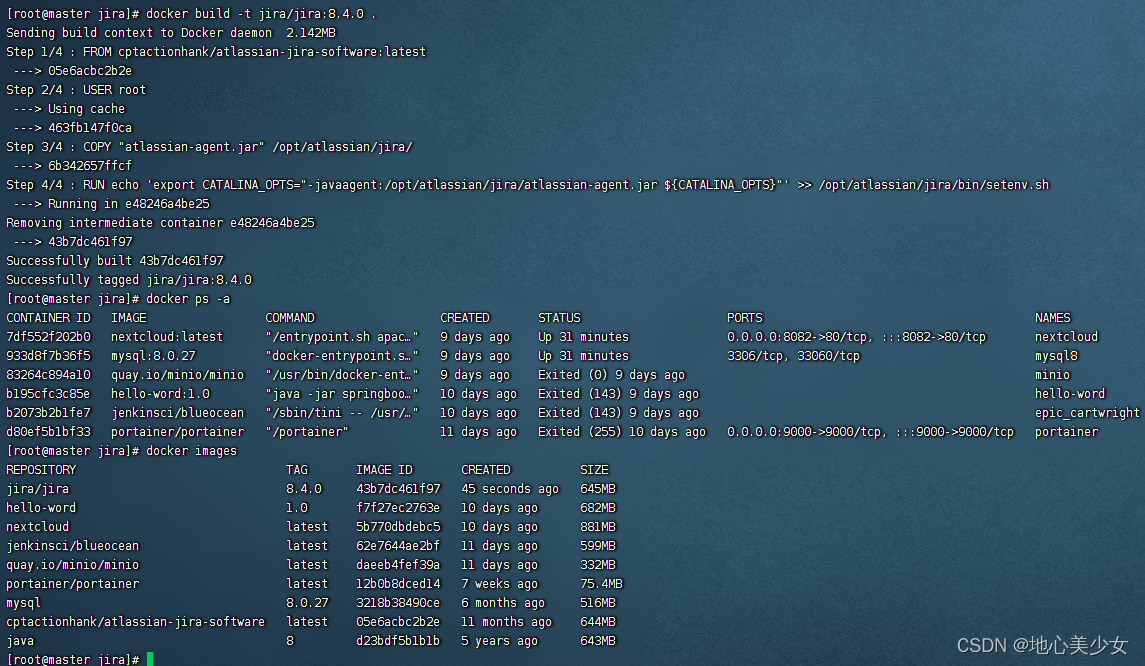Screen dimensions: 1145x666
Task: Select container ID 7df552f202b0
Action: [48, 337]
